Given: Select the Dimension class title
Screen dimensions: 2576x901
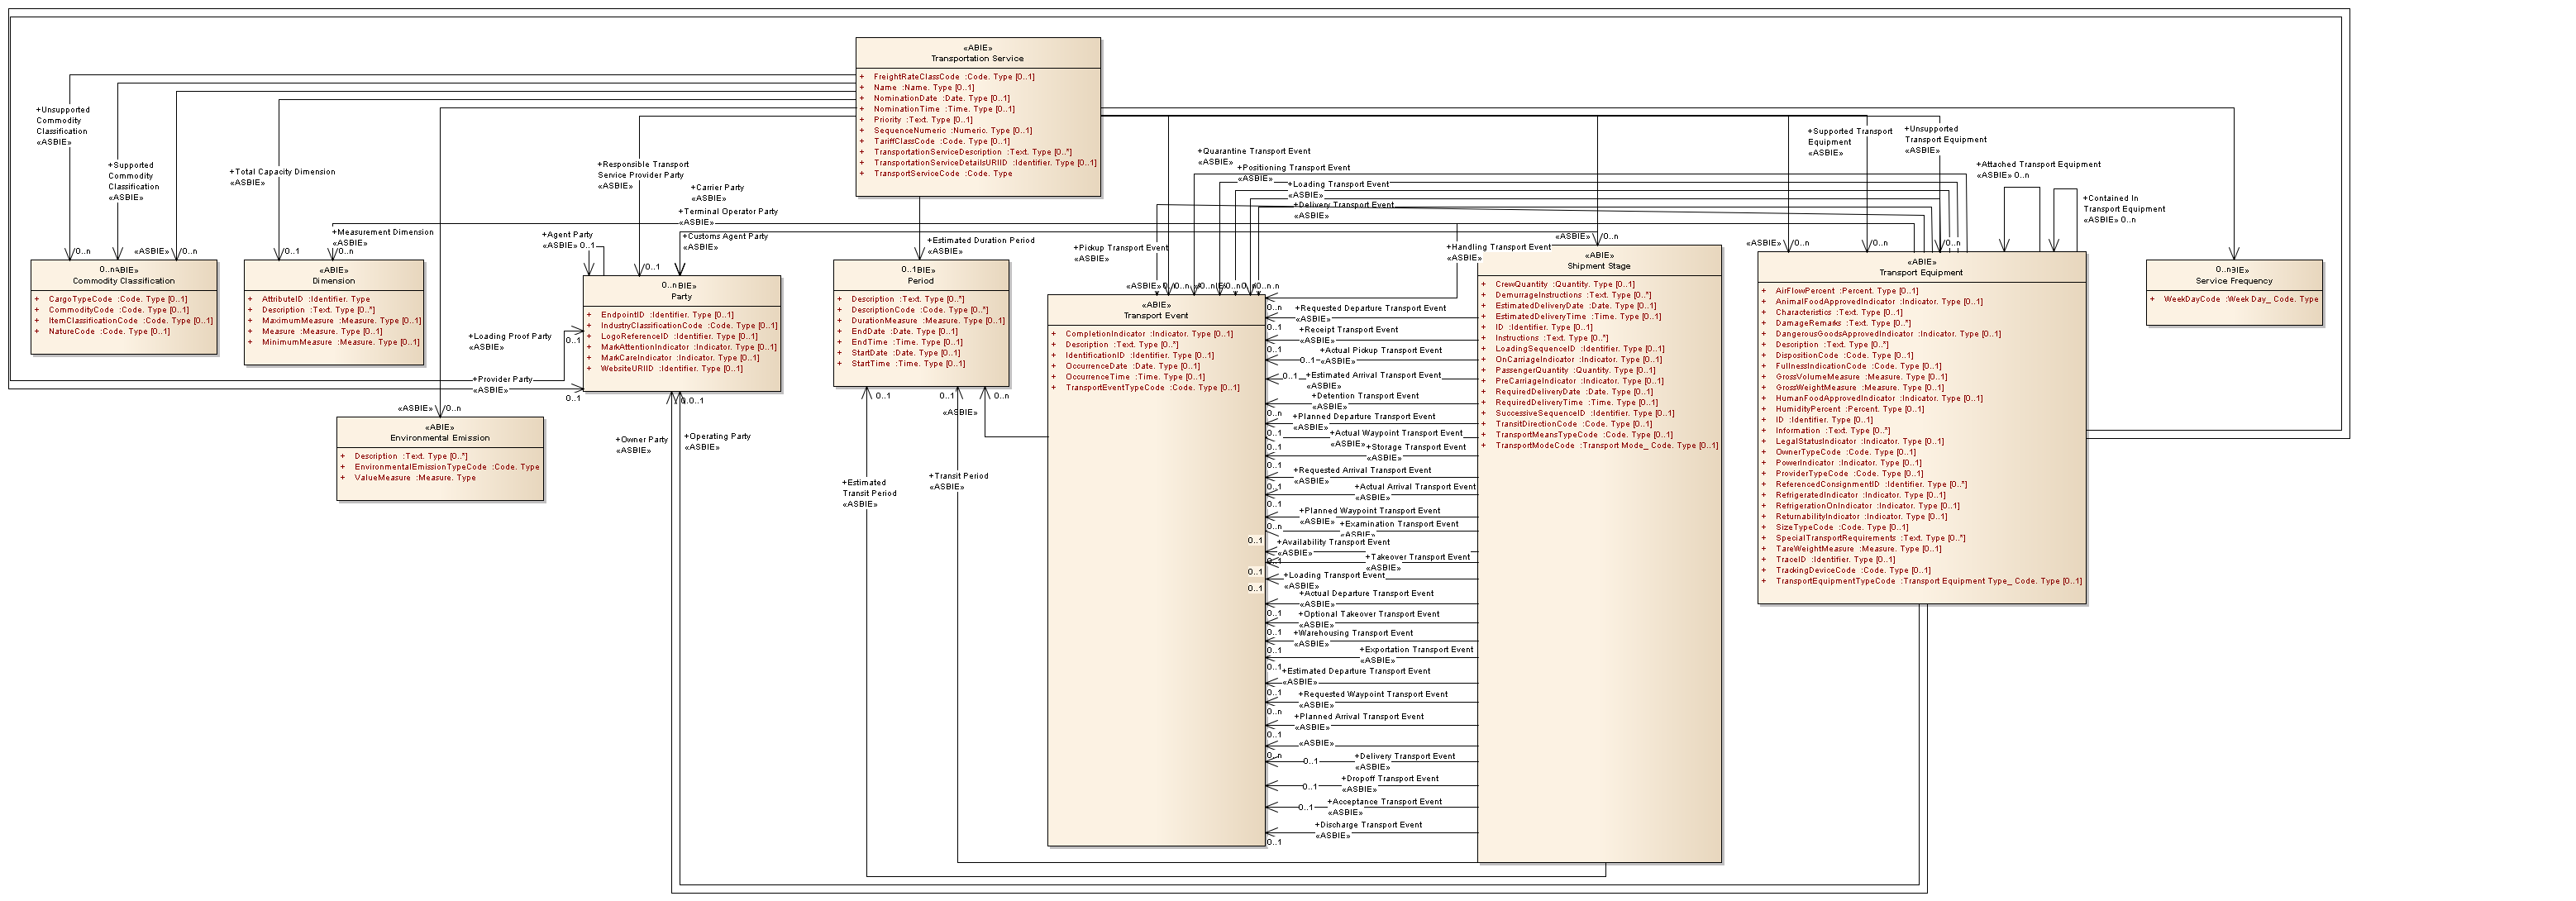Looking at the screenshot, I should [333, 281].
